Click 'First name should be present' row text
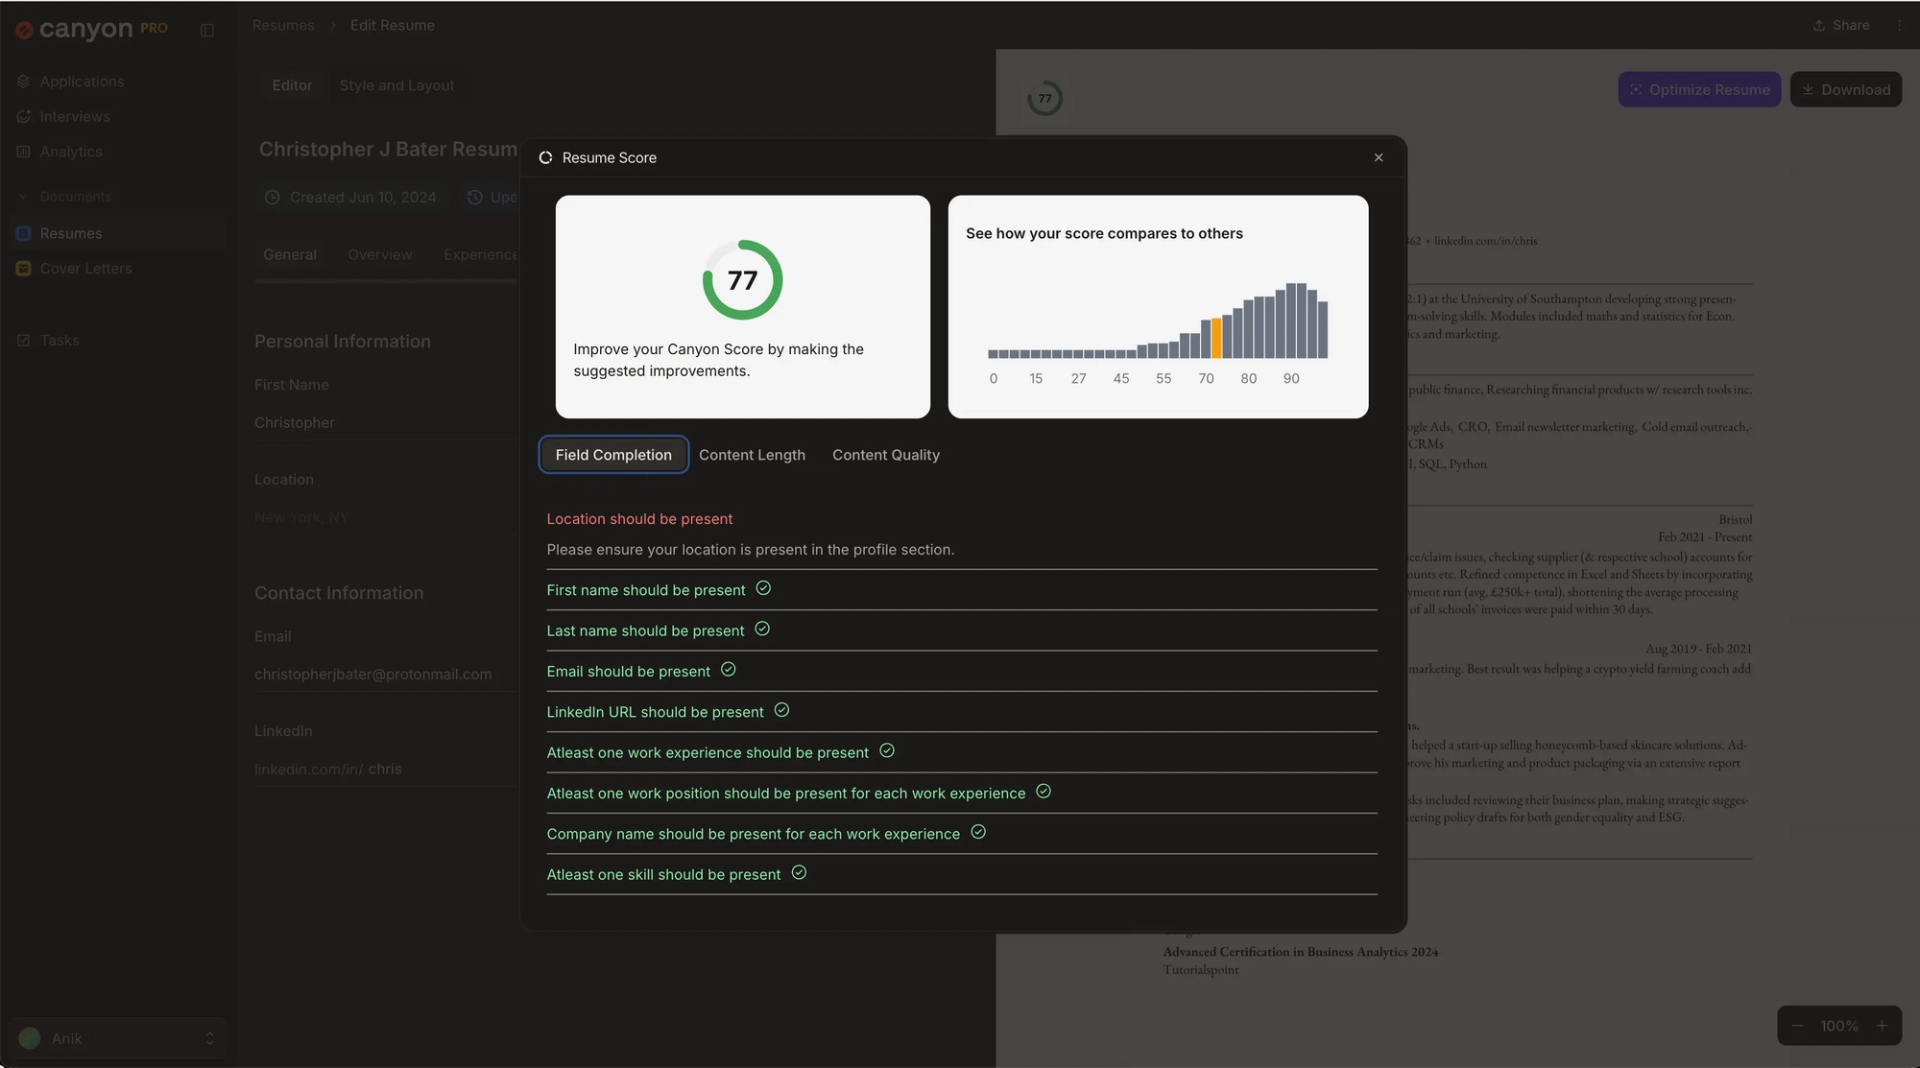This screenshot has width=1920, height=1068. pyautogui.click(x=646, y=590)
